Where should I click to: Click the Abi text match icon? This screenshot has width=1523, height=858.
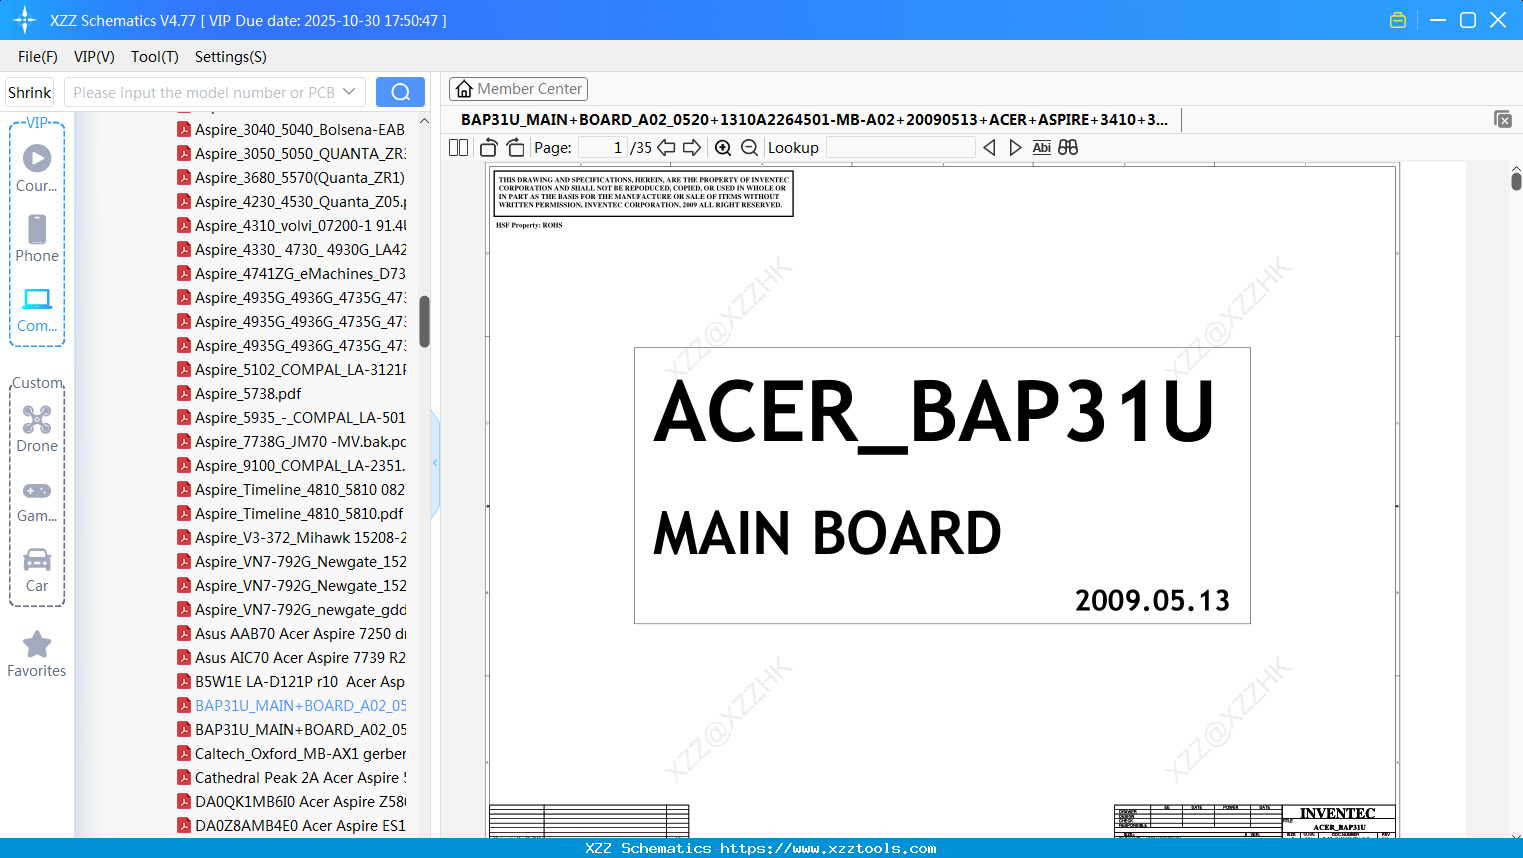(x=1042, y=147)
